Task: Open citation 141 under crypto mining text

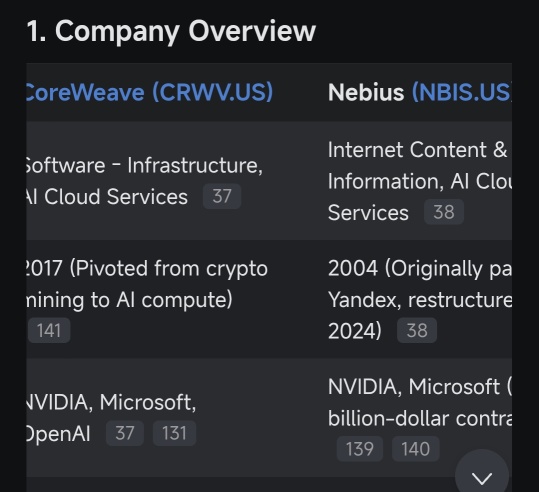Action: [49, 330]
